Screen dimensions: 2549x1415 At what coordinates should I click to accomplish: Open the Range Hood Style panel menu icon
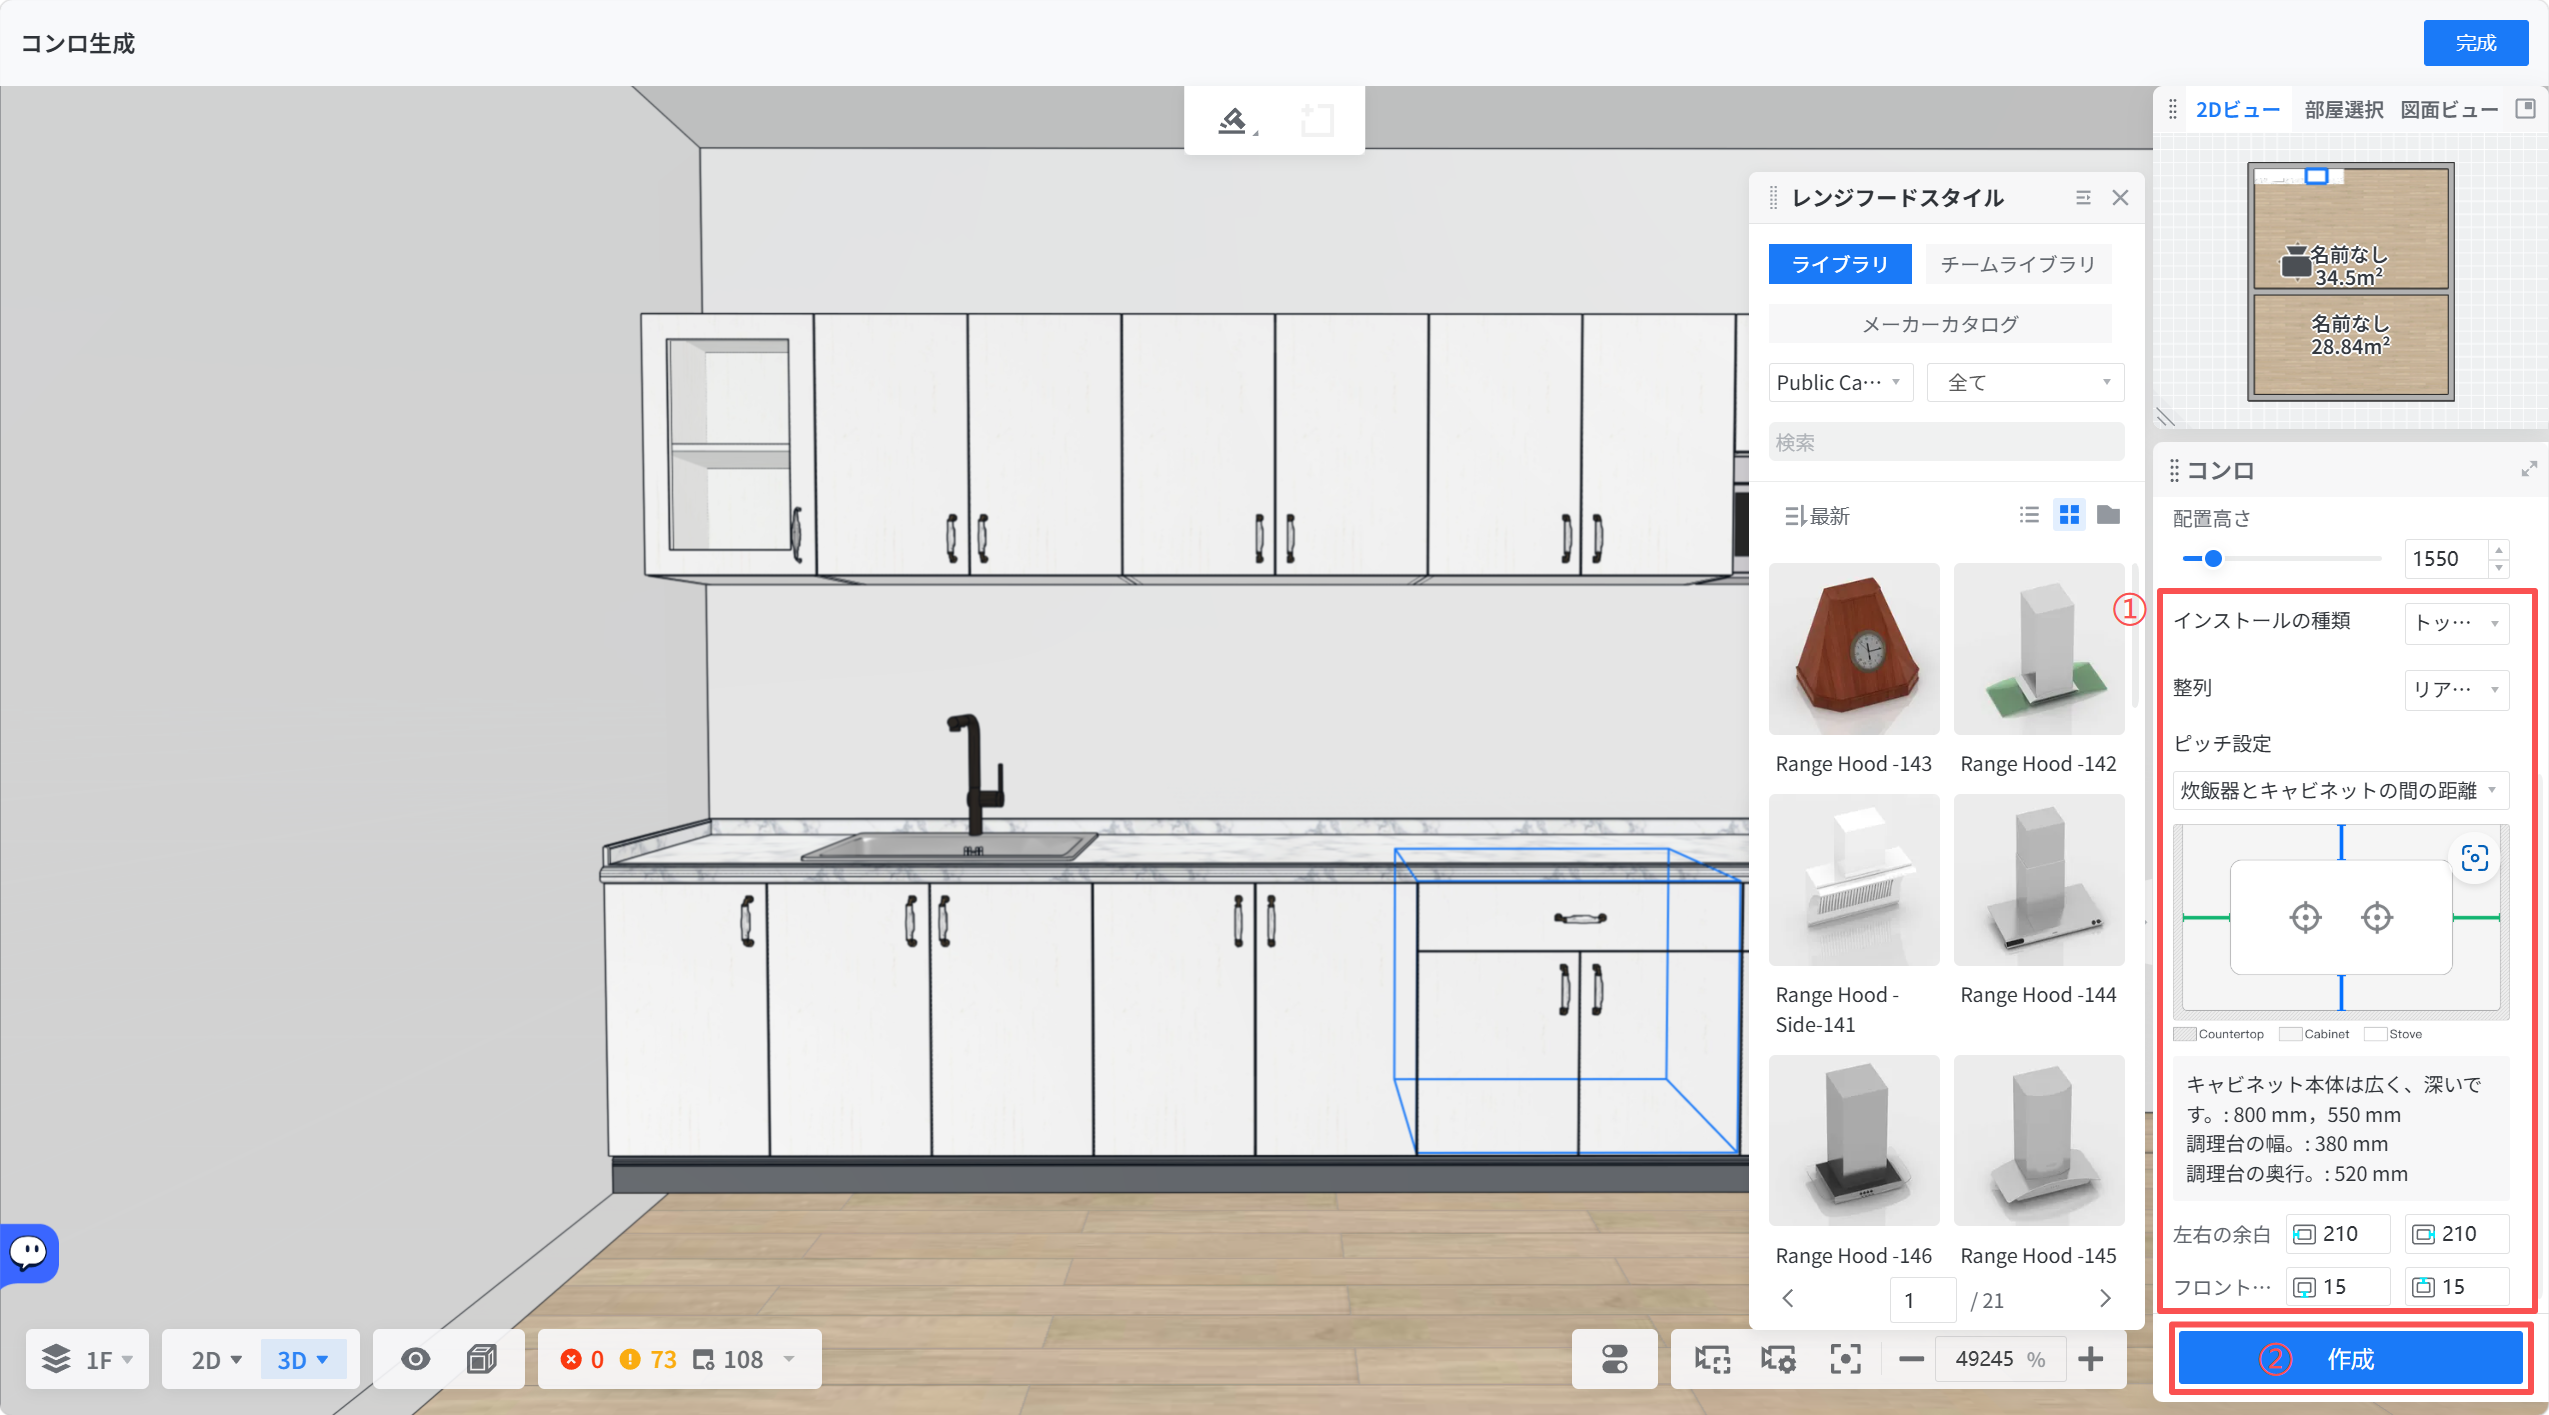coord(2083,198)
